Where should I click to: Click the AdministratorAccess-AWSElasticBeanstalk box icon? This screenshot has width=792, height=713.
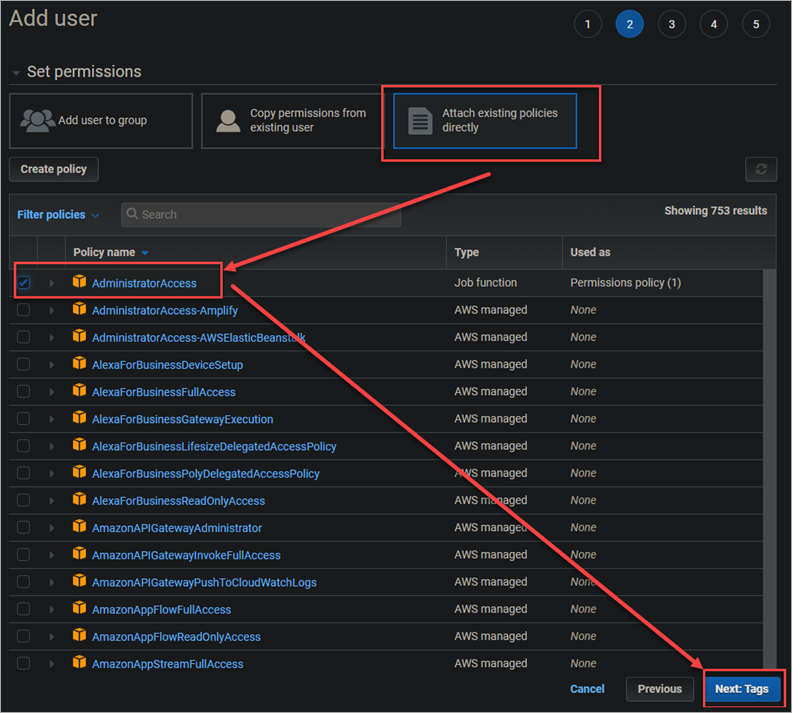pos(79,336)
